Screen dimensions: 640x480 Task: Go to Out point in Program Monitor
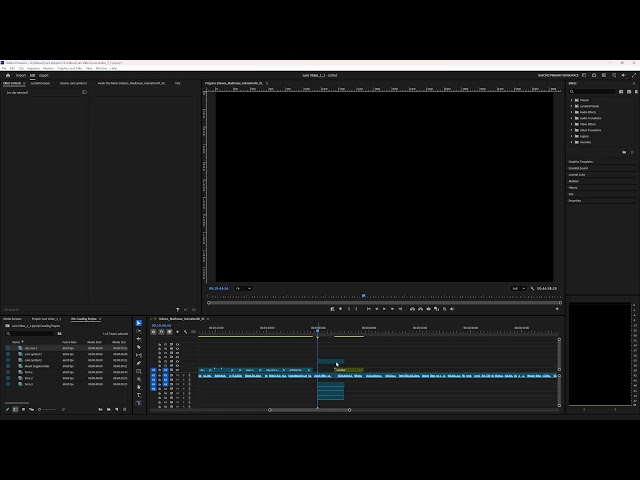400,309
